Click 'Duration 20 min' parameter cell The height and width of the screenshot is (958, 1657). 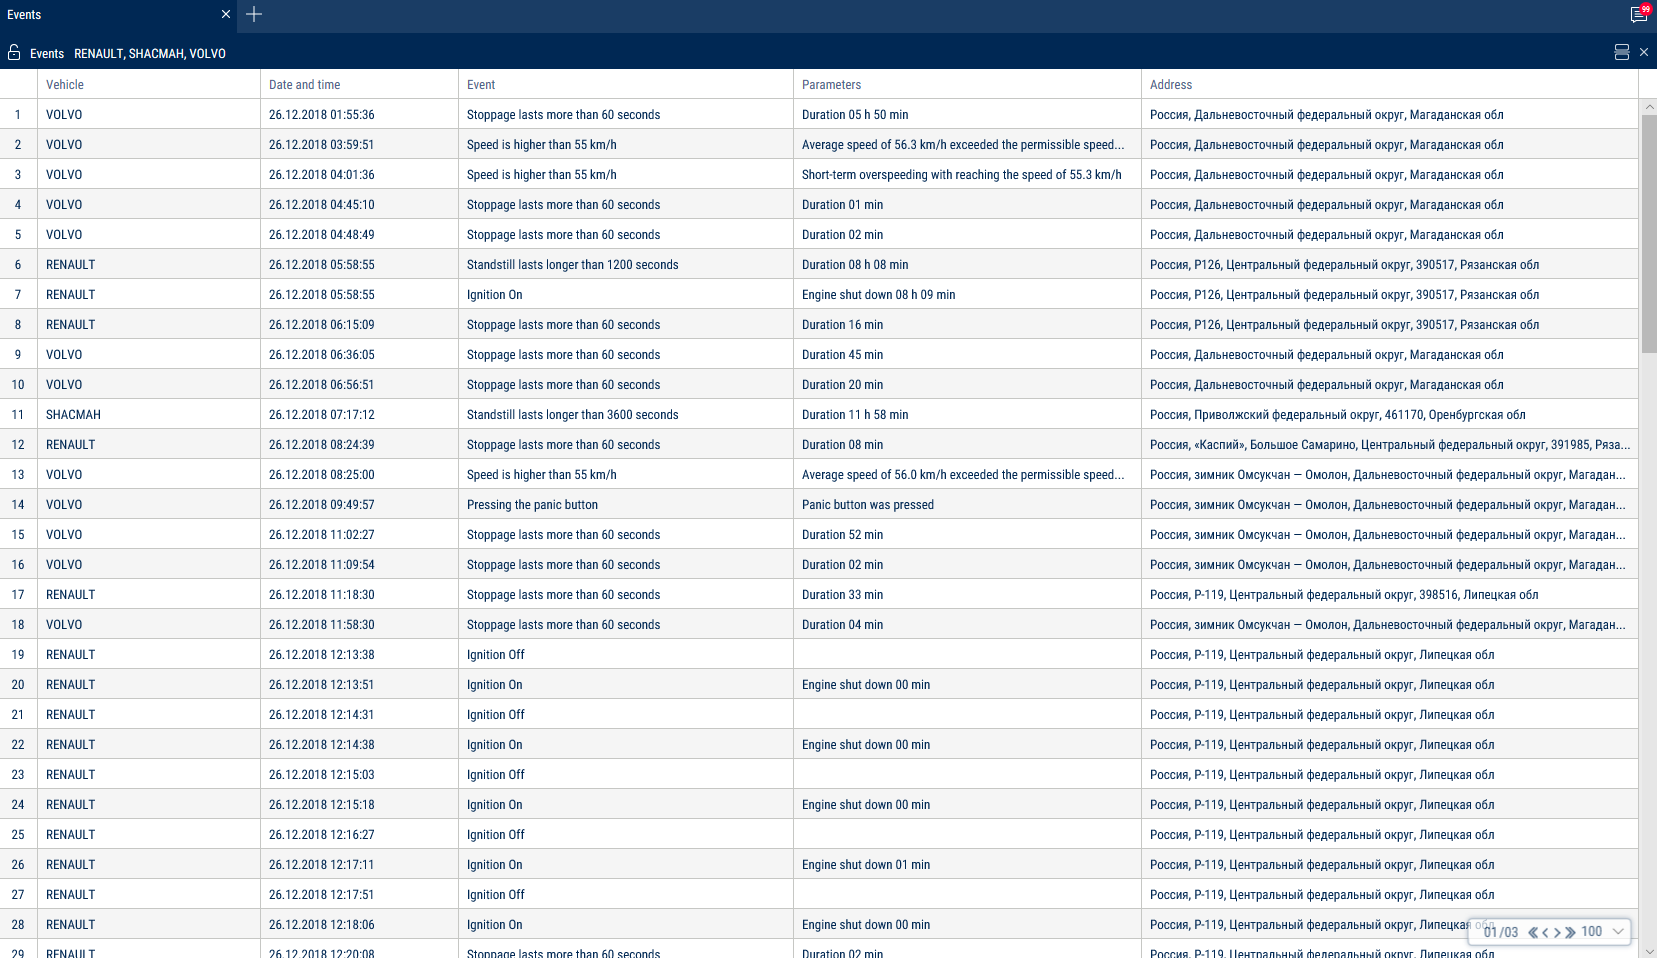[967, 384]
